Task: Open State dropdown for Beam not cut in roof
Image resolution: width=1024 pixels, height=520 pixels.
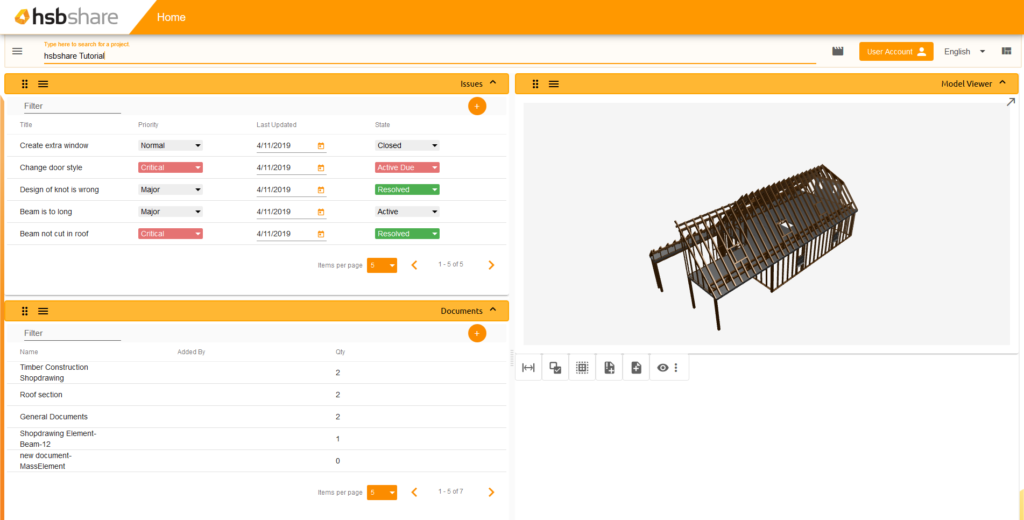Action: [x=408, y=234]
